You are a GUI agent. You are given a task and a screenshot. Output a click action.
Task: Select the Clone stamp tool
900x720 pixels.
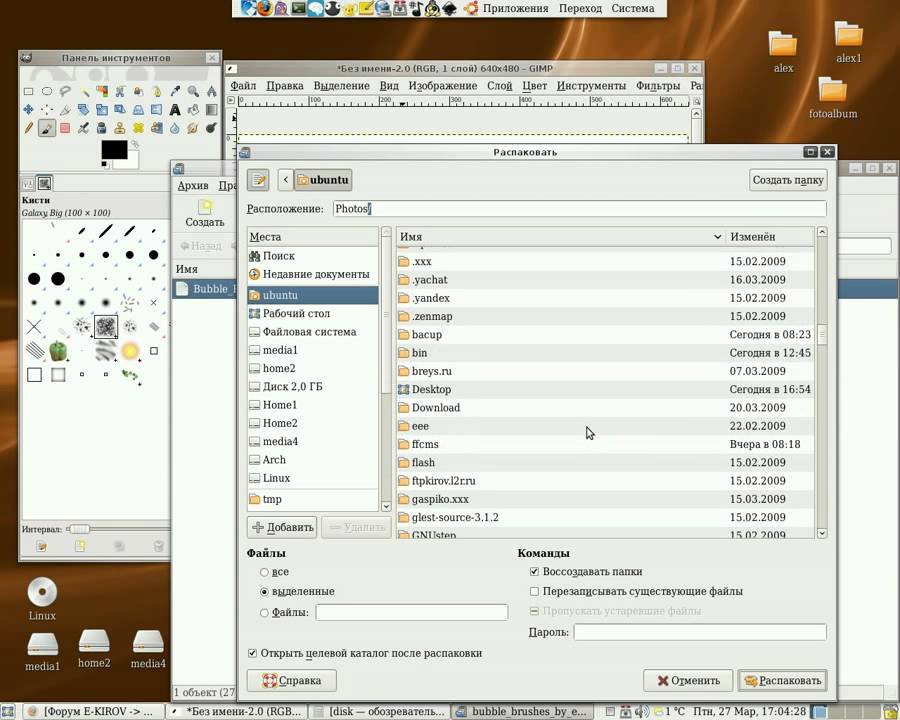(120, 127)
